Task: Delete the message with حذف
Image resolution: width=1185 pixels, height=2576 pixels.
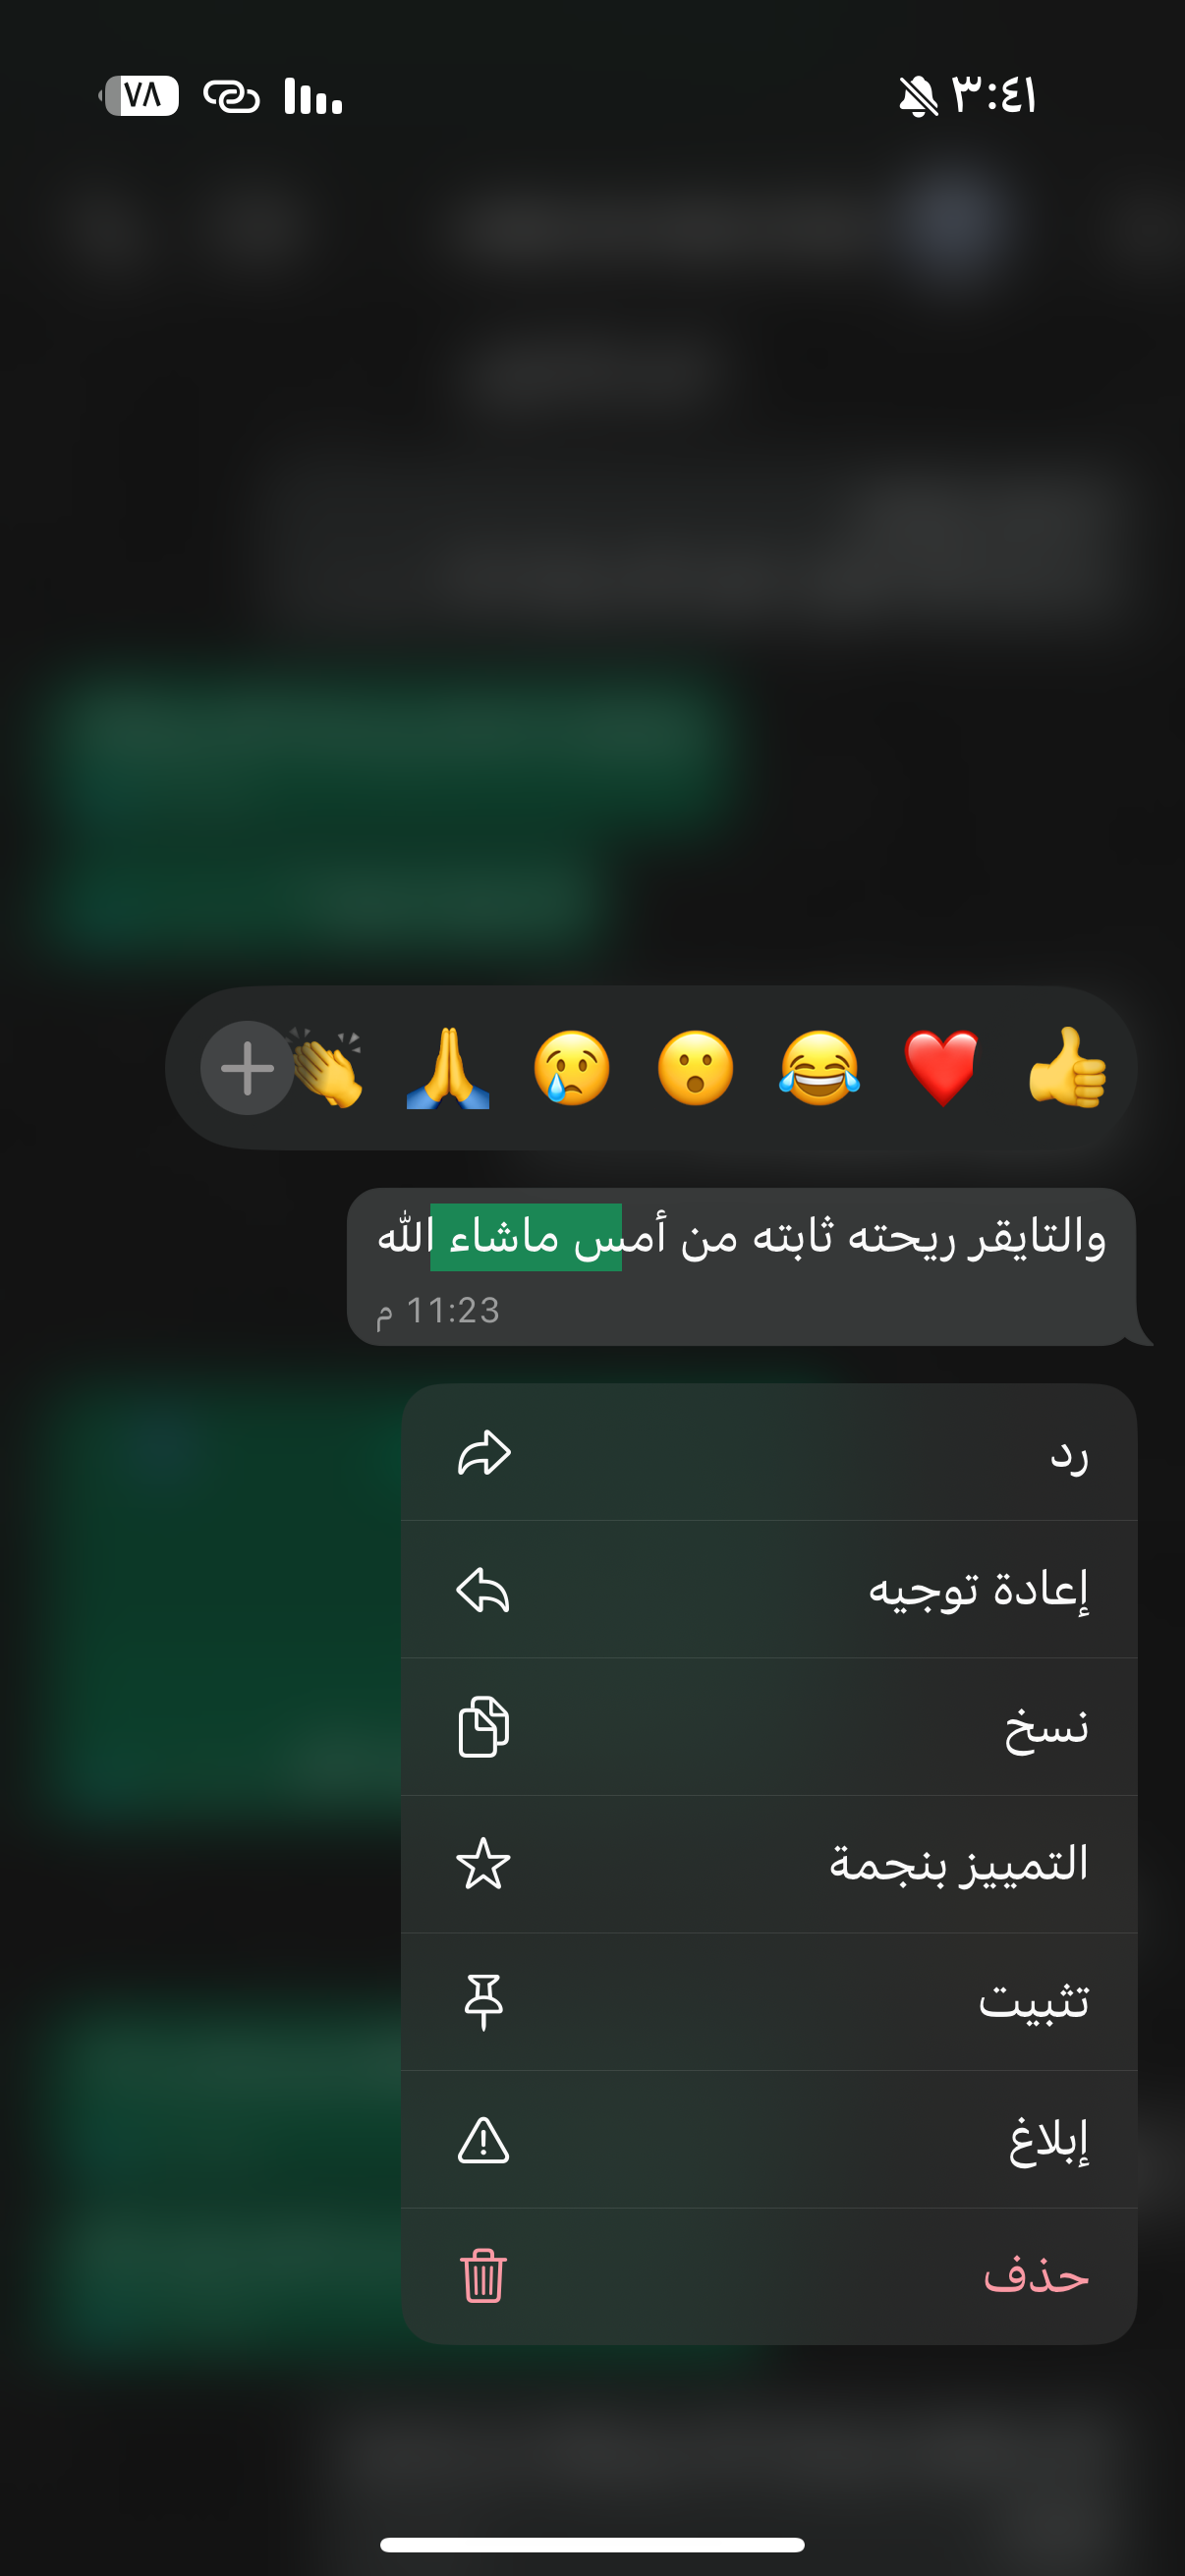Action: pos(769,2276)
